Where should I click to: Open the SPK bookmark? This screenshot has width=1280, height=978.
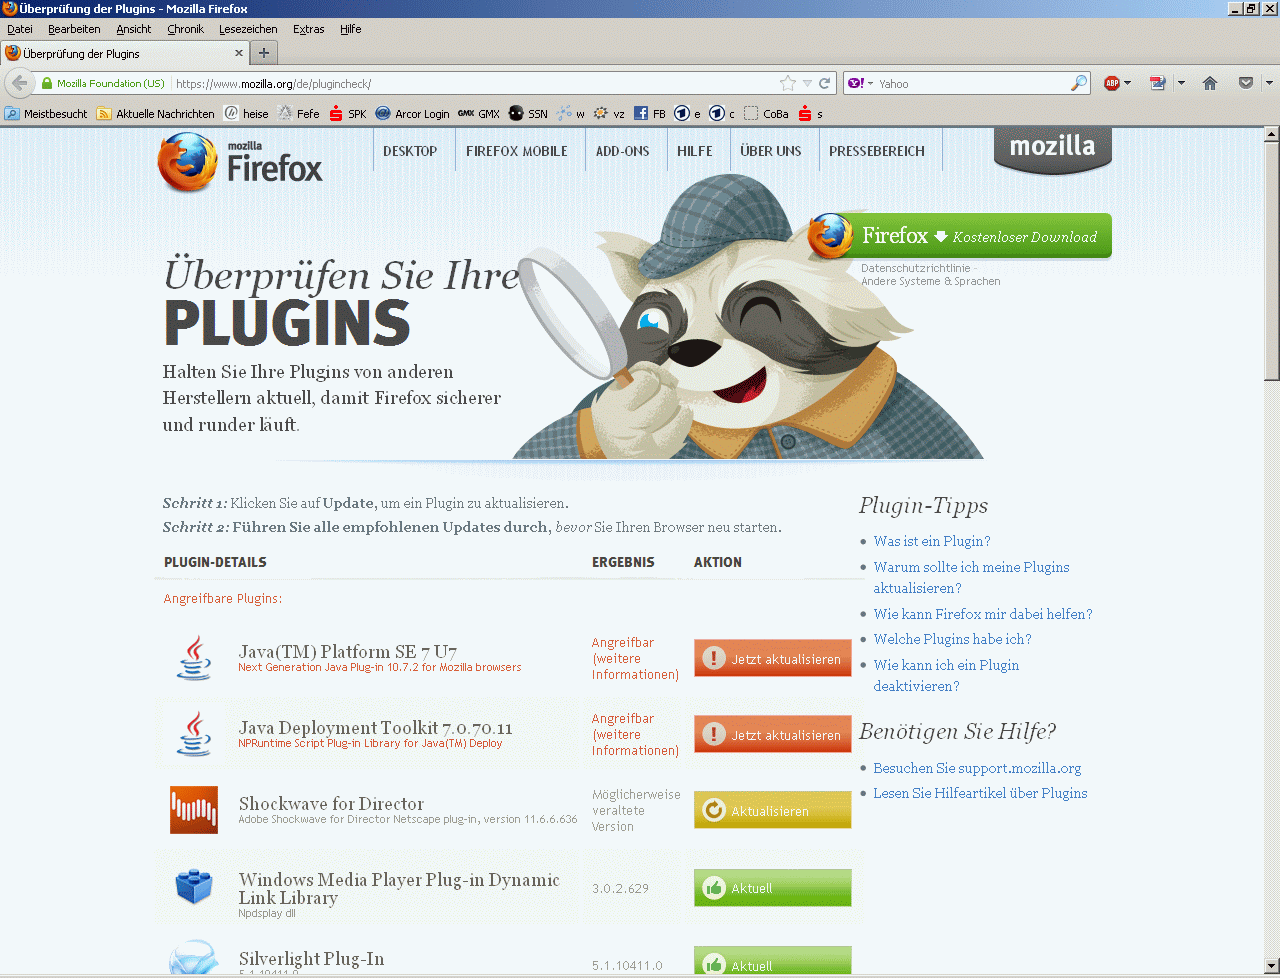pos(348,114)
